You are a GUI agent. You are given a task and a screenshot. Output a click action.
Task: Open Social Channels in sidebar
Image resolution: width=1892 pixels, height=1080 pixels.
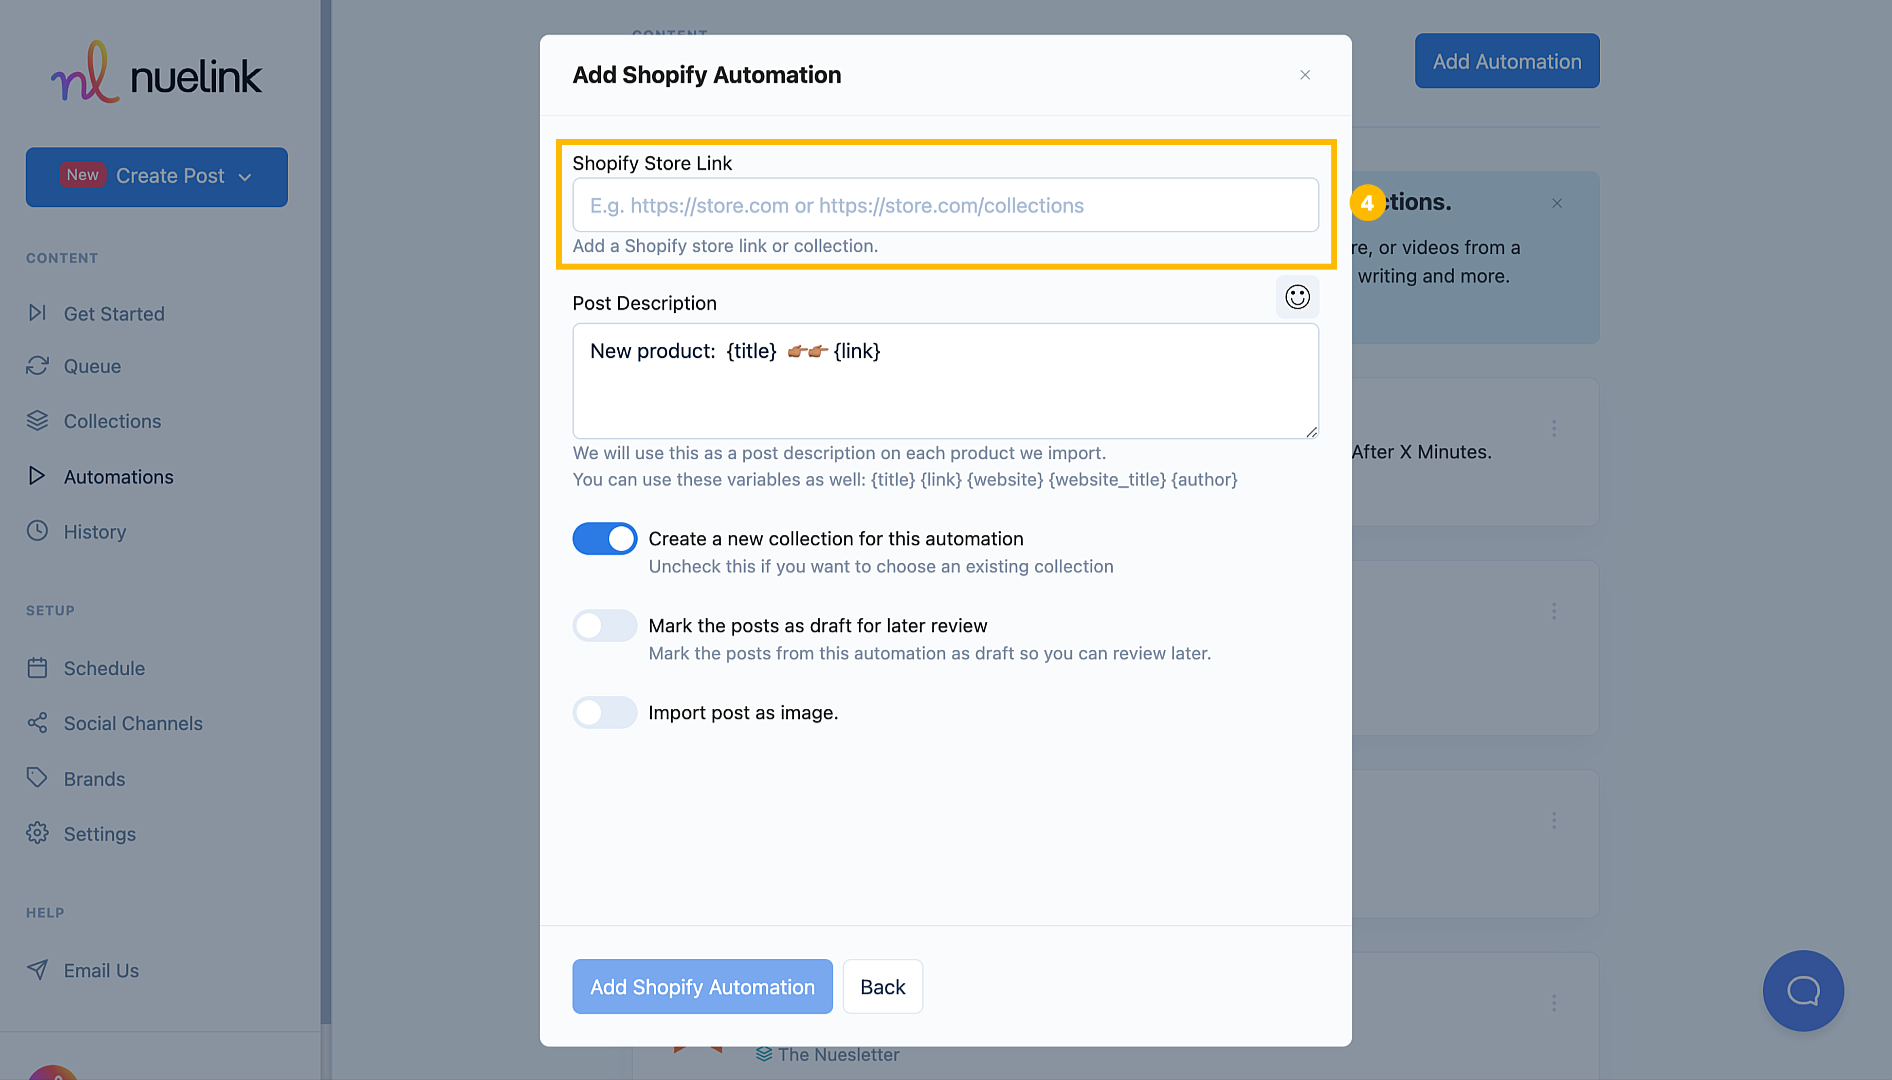[x=133, y=723]
